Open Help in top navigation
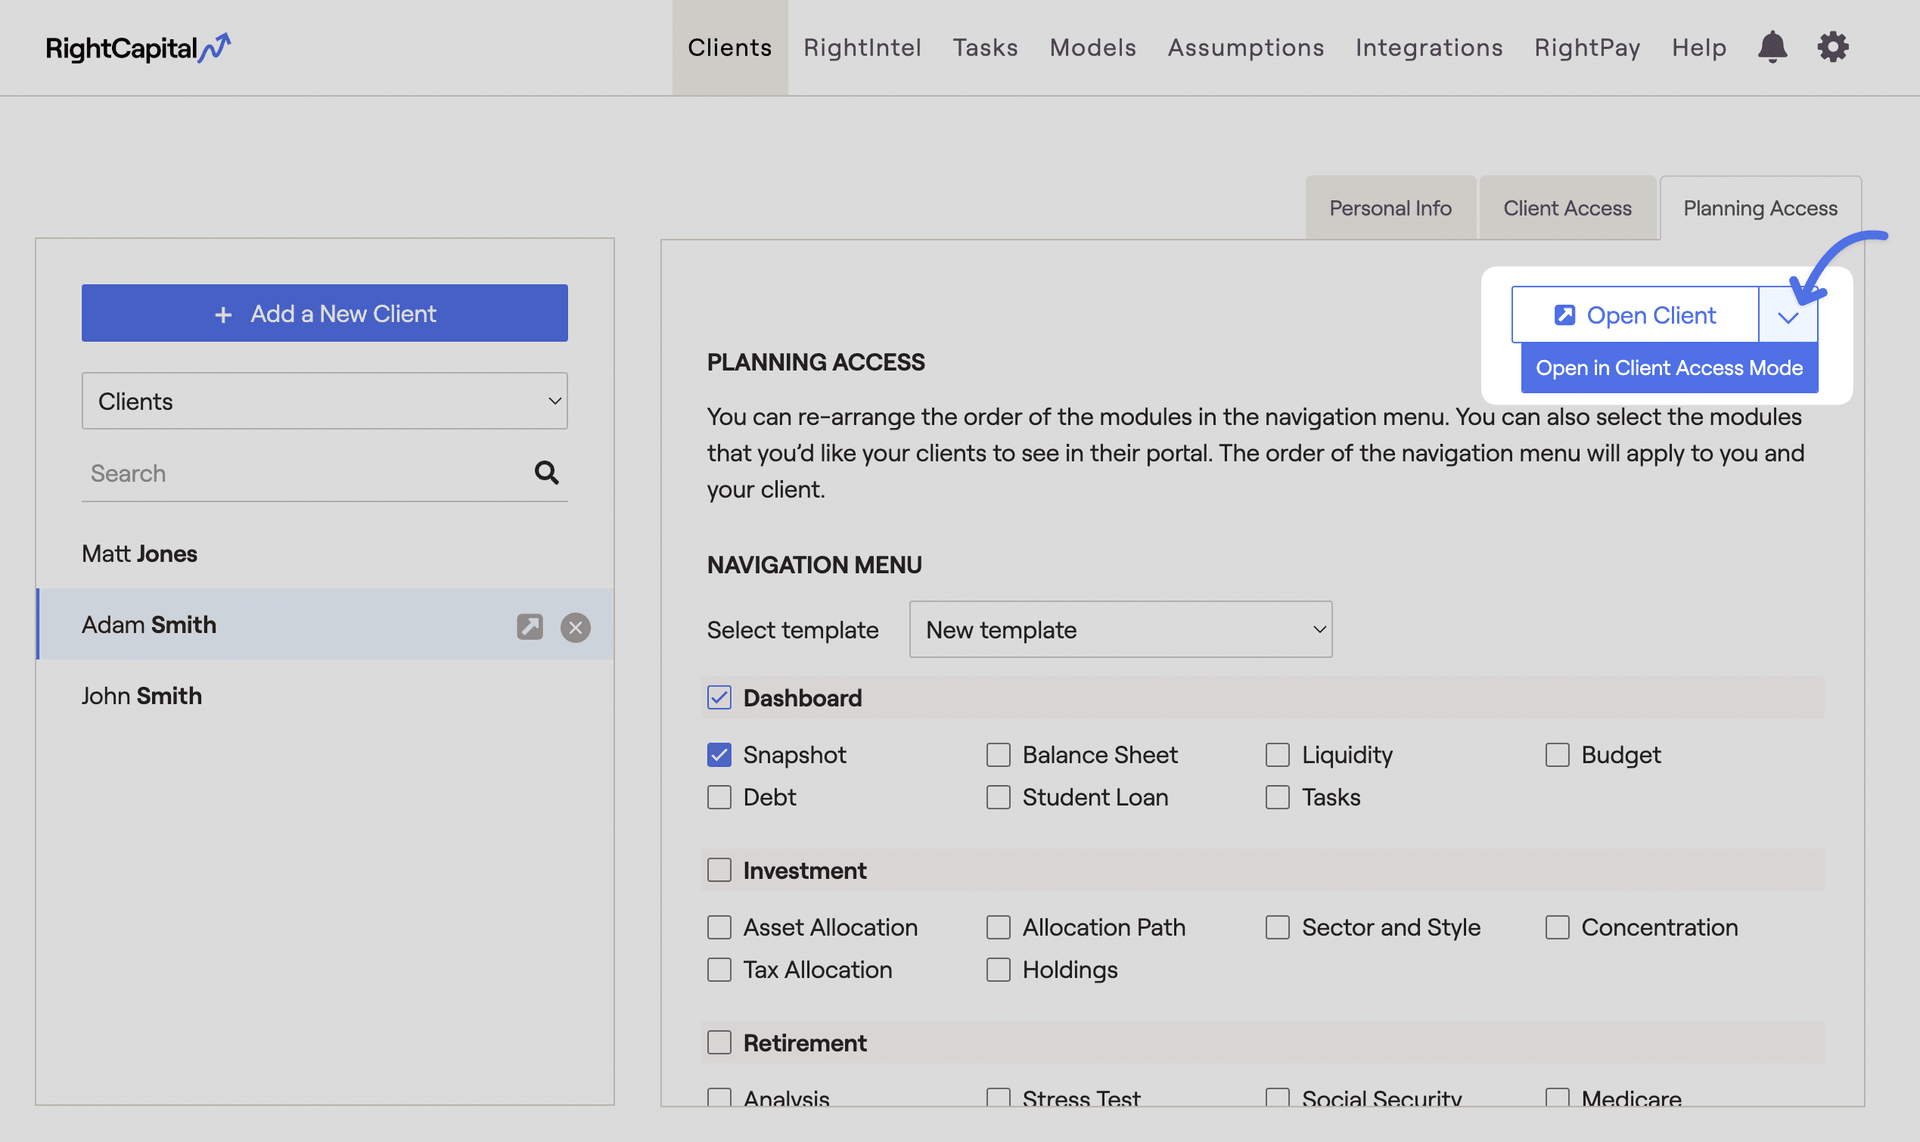1920x1142 pixels. (x=1699, y=47)
